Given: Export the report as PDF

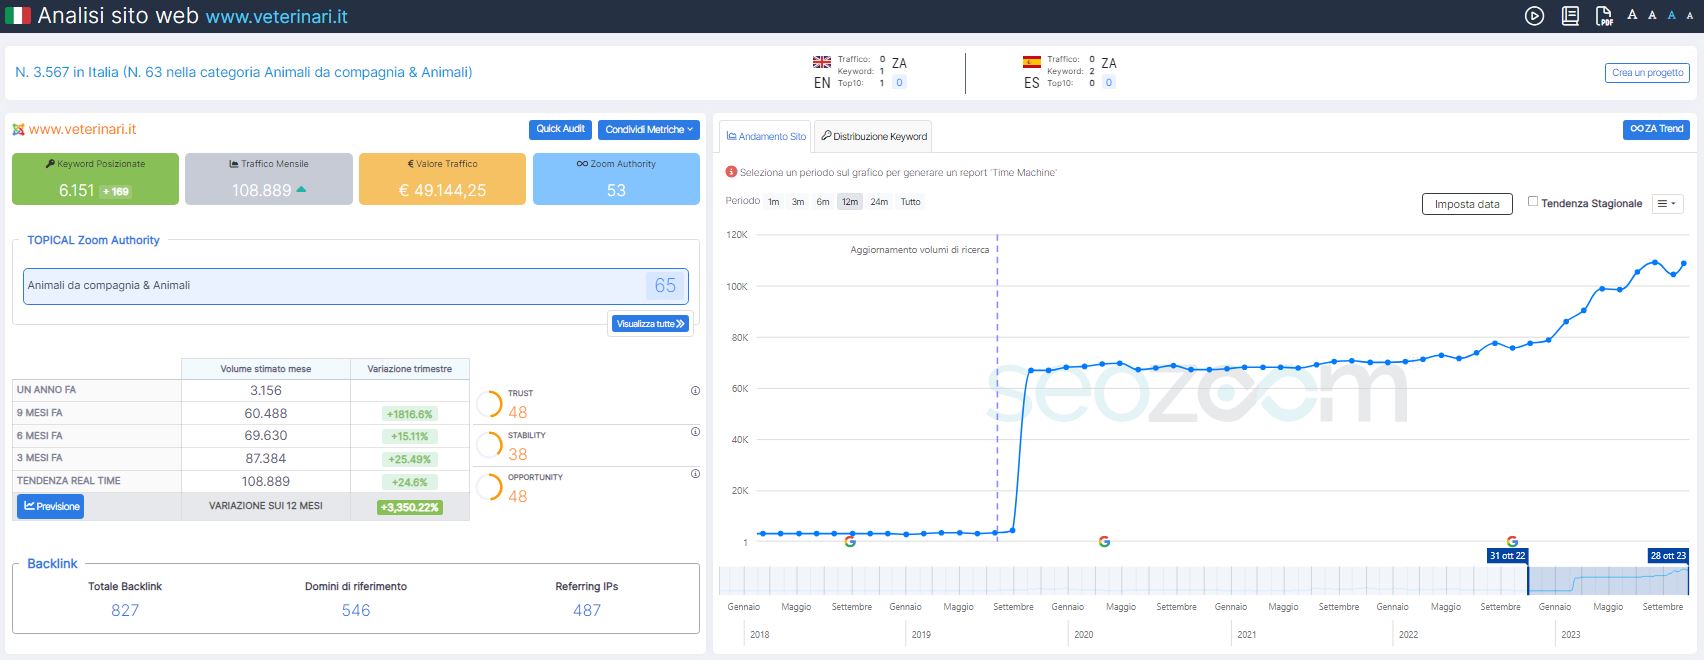Looking at the screenshot, I should click(x=1604, y=16).
